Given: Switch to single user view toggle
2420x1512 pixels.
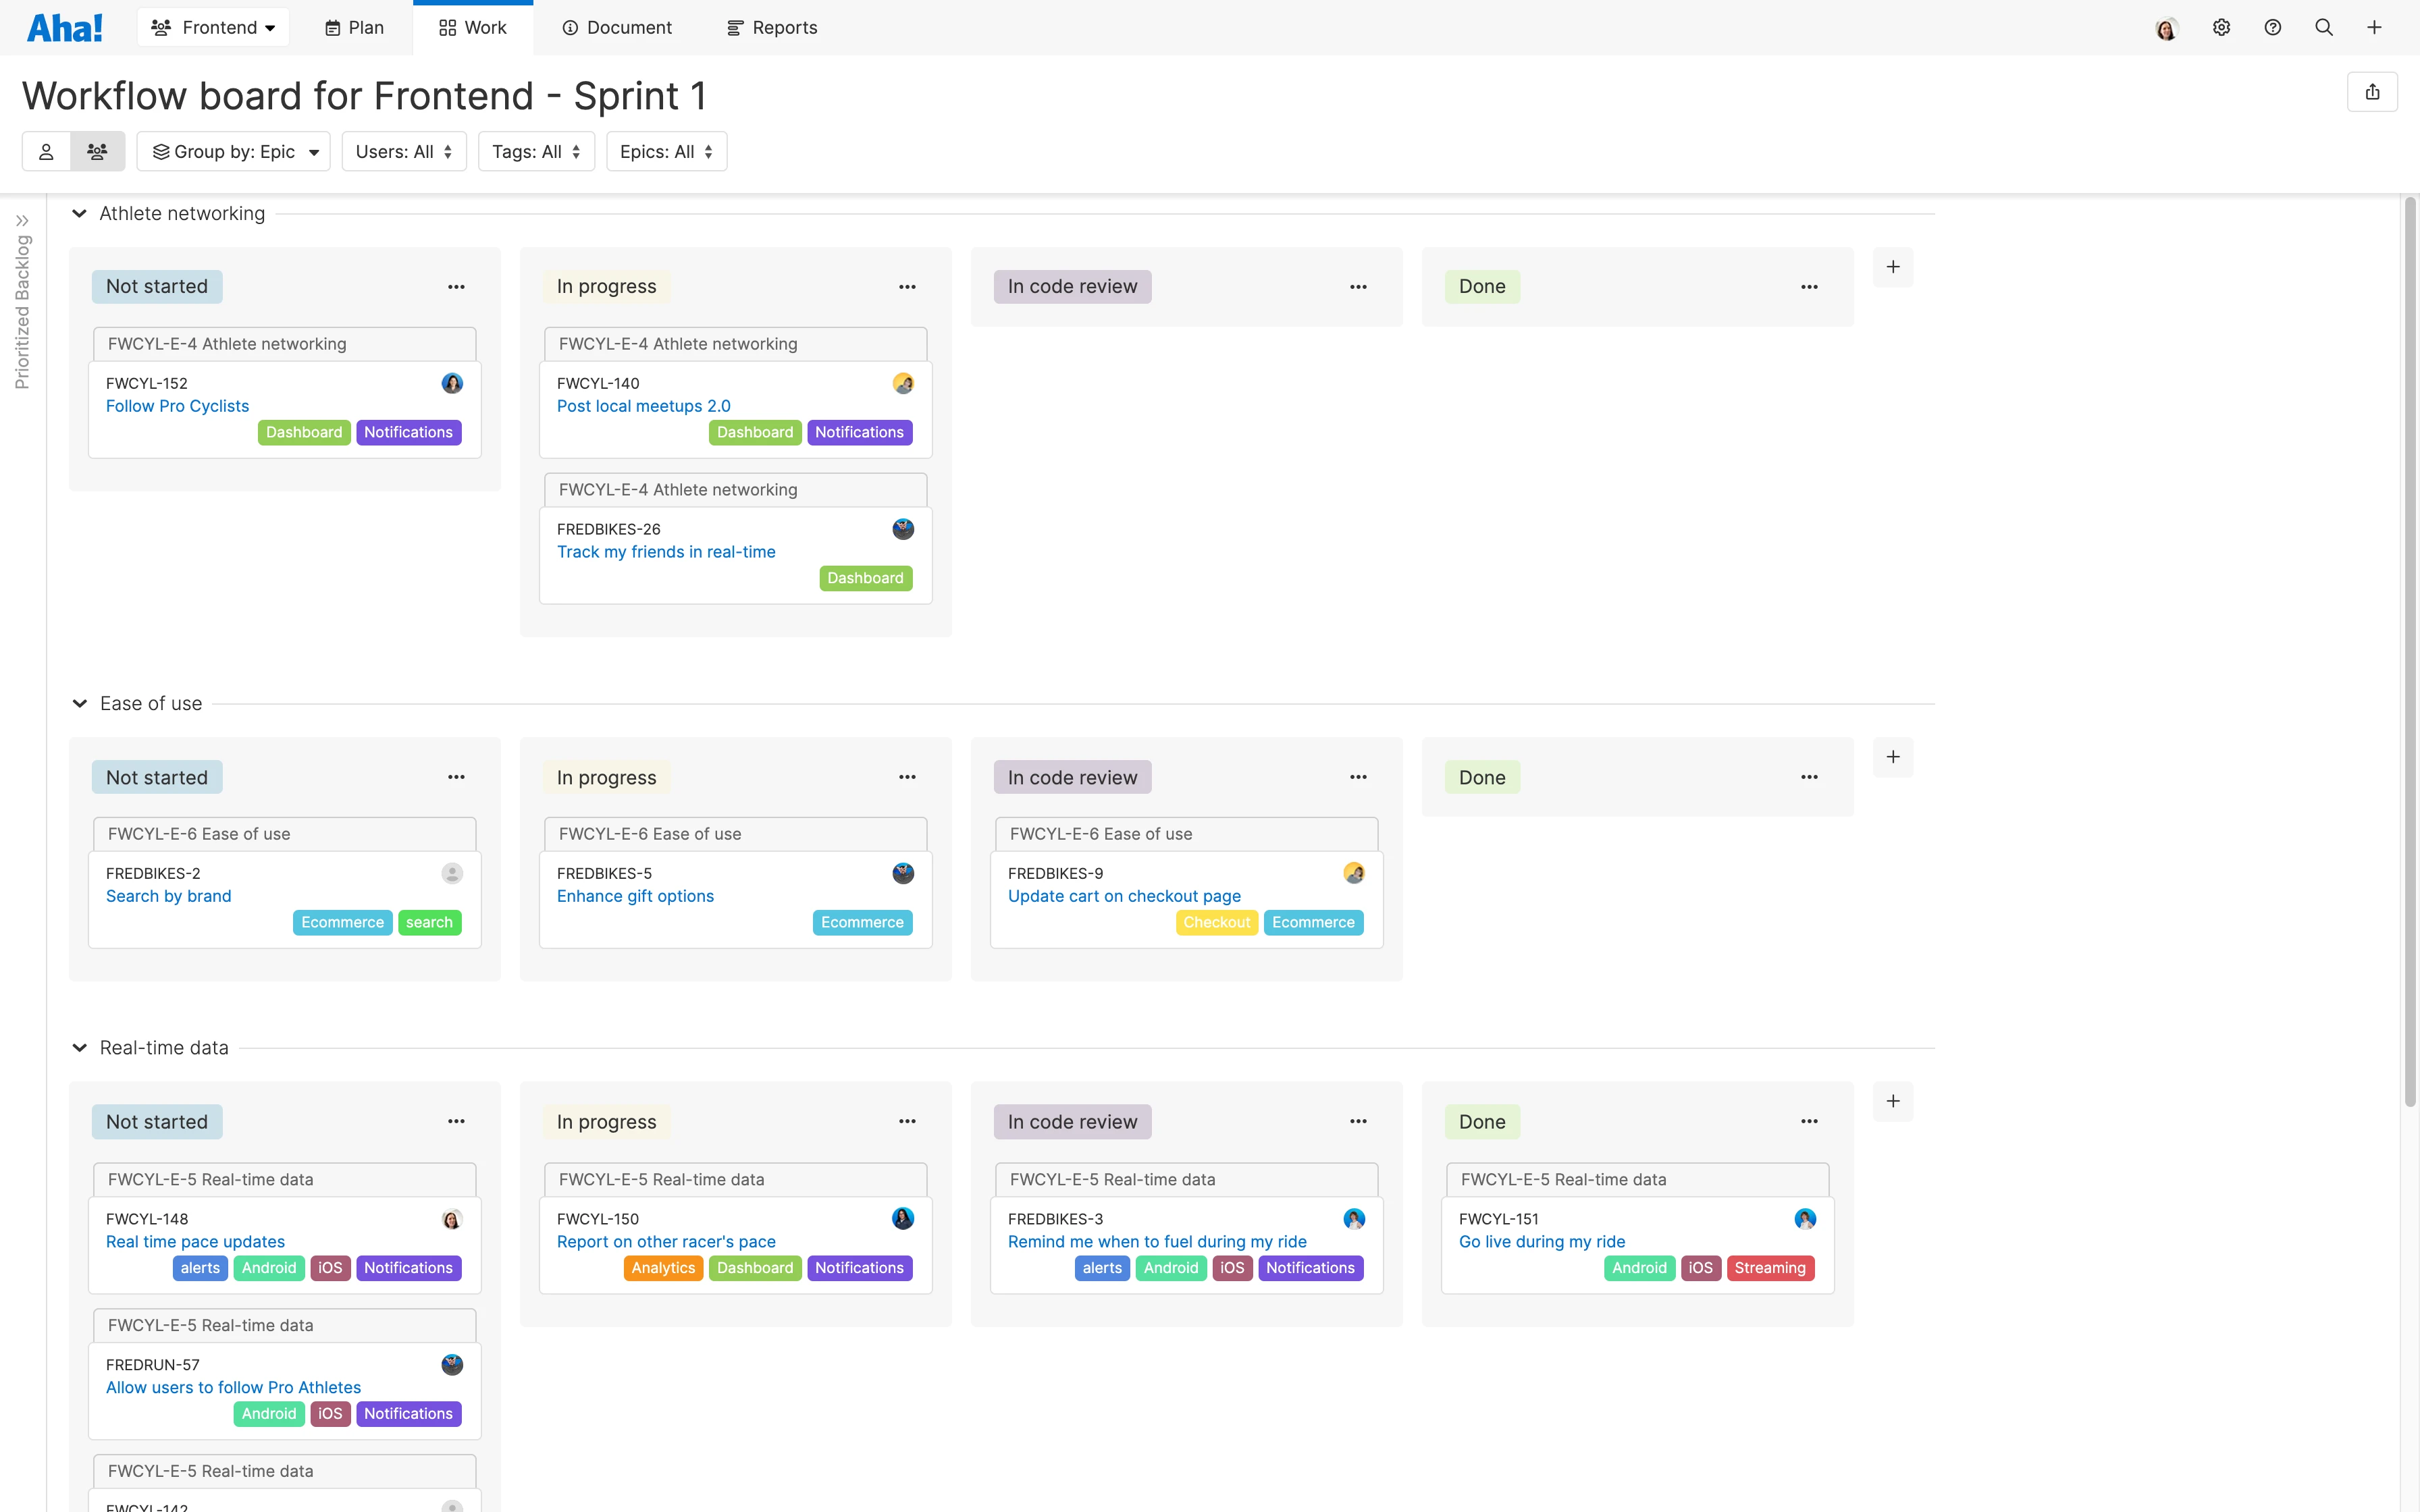Looking at the screenshot, I should (x=46, y=152).
